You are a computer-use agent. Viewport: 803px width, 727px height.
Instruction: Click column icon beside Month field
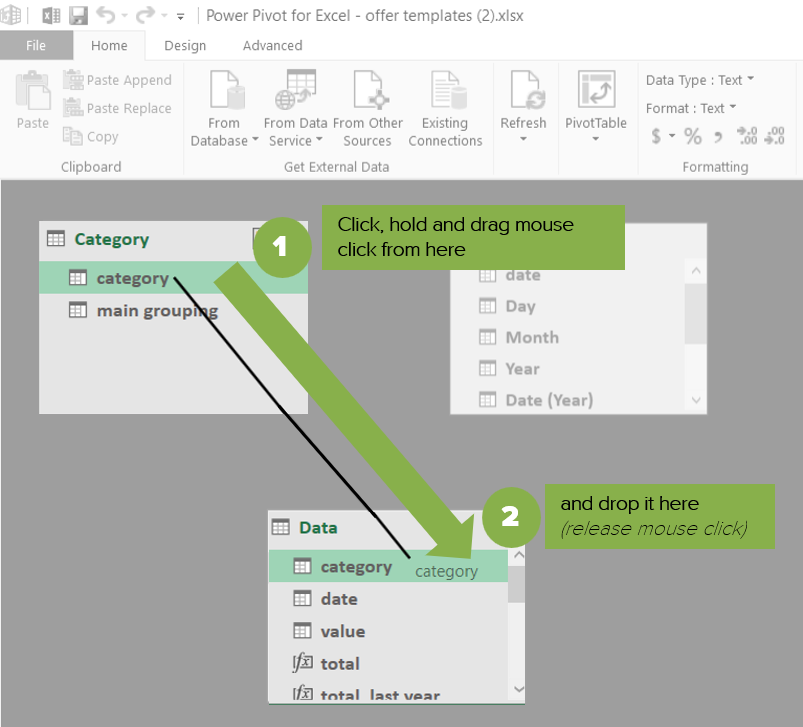pos(487,337)
